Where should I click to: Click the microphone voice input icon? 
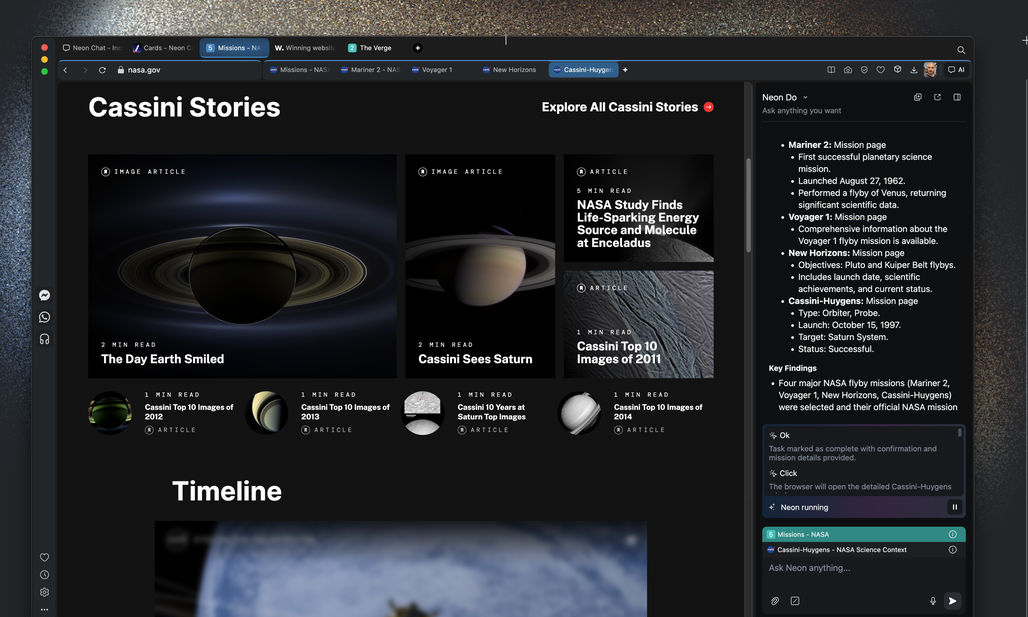(x=933, y=601)
